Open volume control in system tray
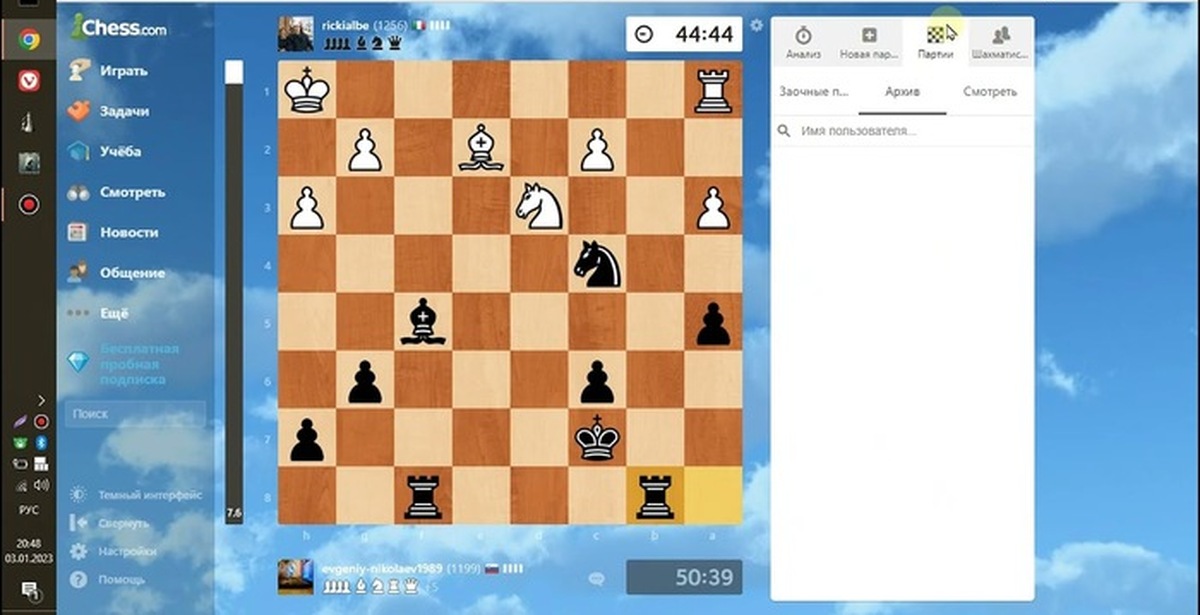 coord(41,485)
